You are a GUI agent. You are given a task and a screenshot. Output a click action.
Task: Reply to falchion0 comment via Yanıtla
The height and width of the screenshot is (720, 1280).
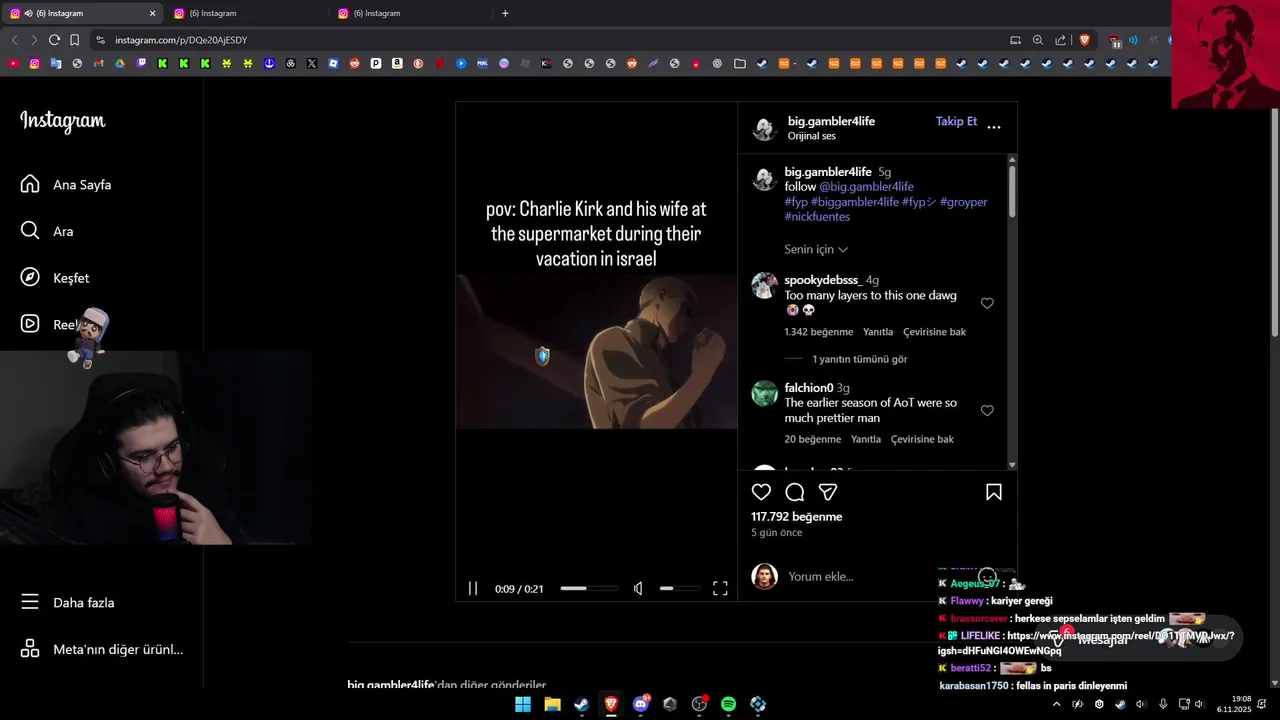click(x=866, y=439)
